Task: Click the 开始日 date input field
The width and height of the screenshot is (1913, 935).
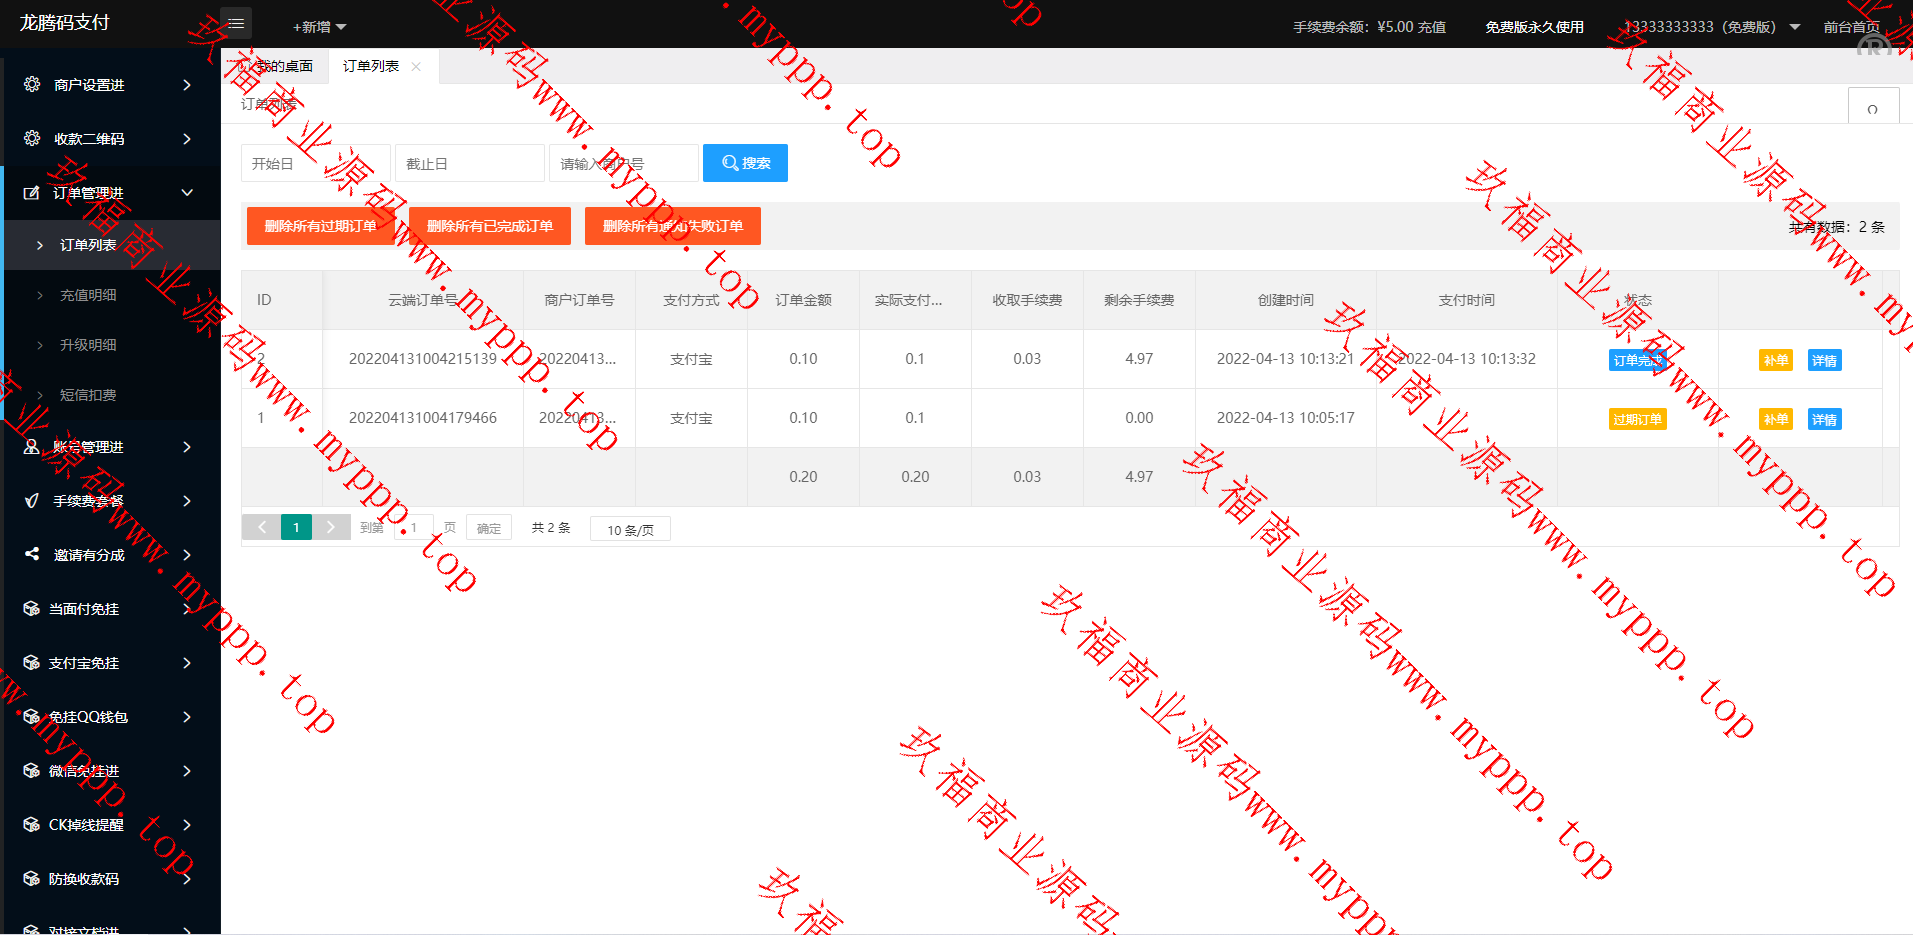Action: point(315,164)
